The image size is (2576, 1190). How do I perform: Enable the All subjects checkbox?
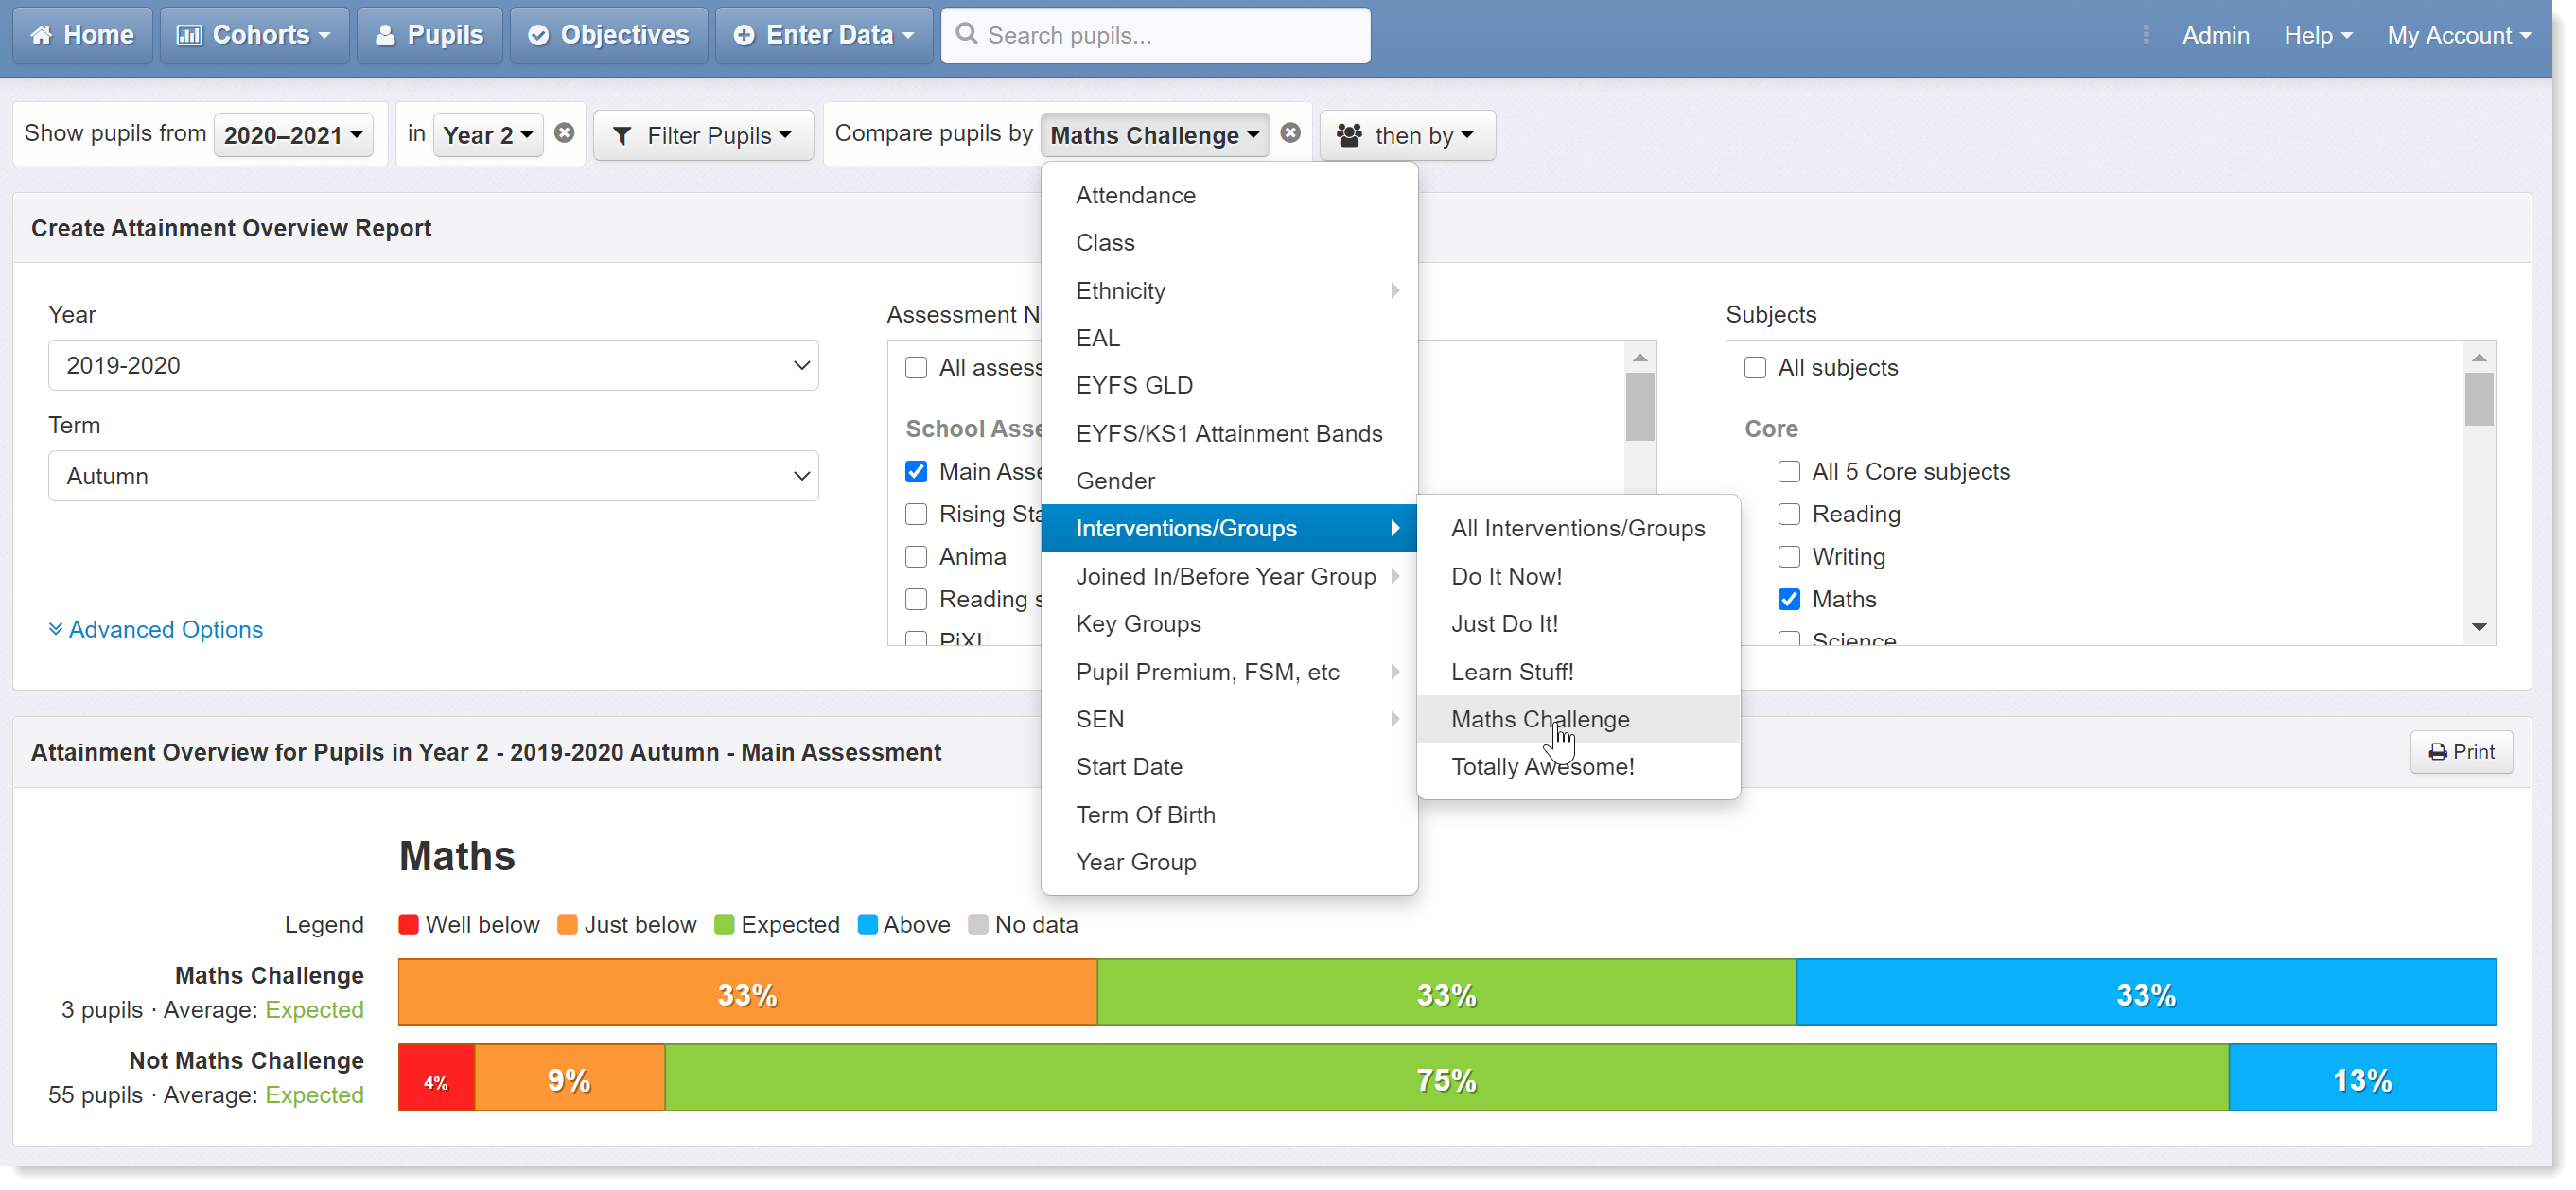[x=1755, y=368]
